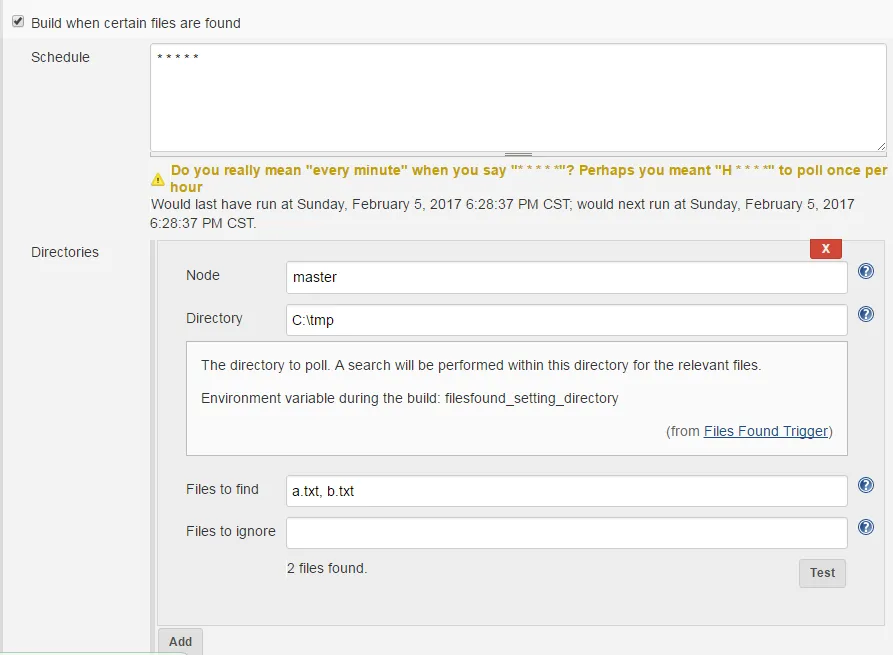Toggle help for the Directory field
893x655 pixels.
866,314
